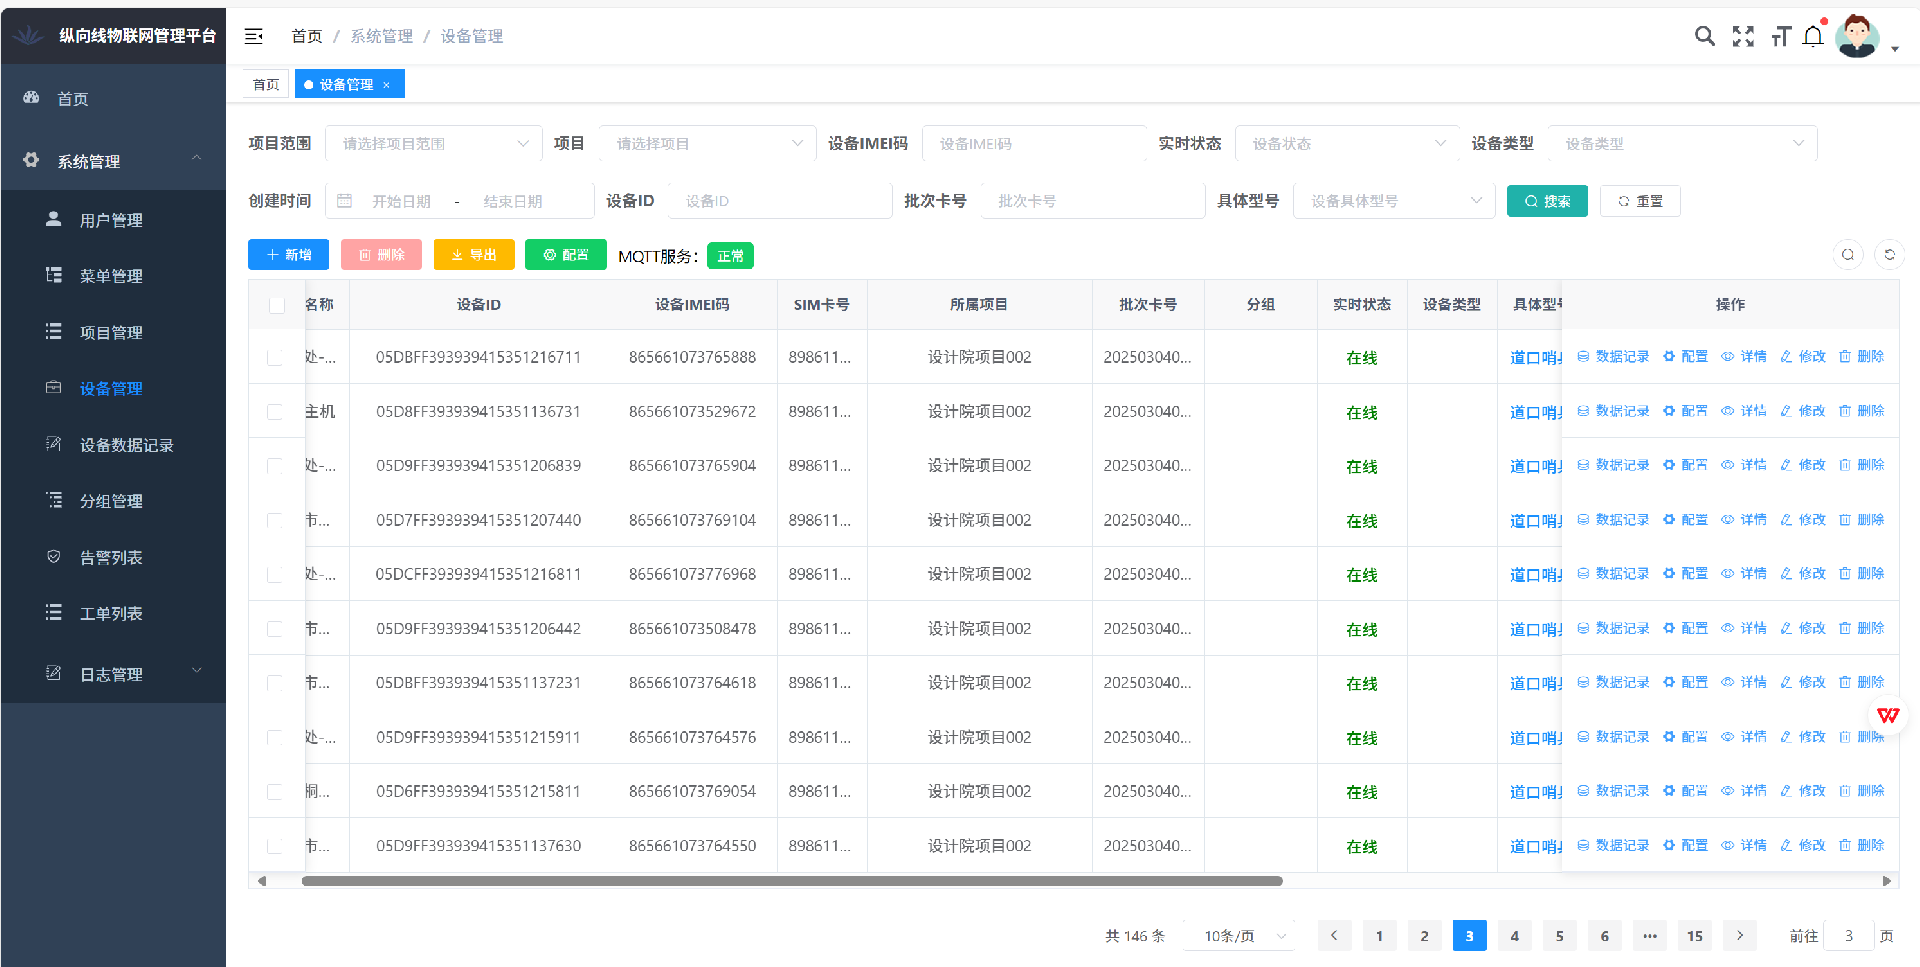Hide the search area with round search icon
The image size is (1920, 967).
point(1848,255)
